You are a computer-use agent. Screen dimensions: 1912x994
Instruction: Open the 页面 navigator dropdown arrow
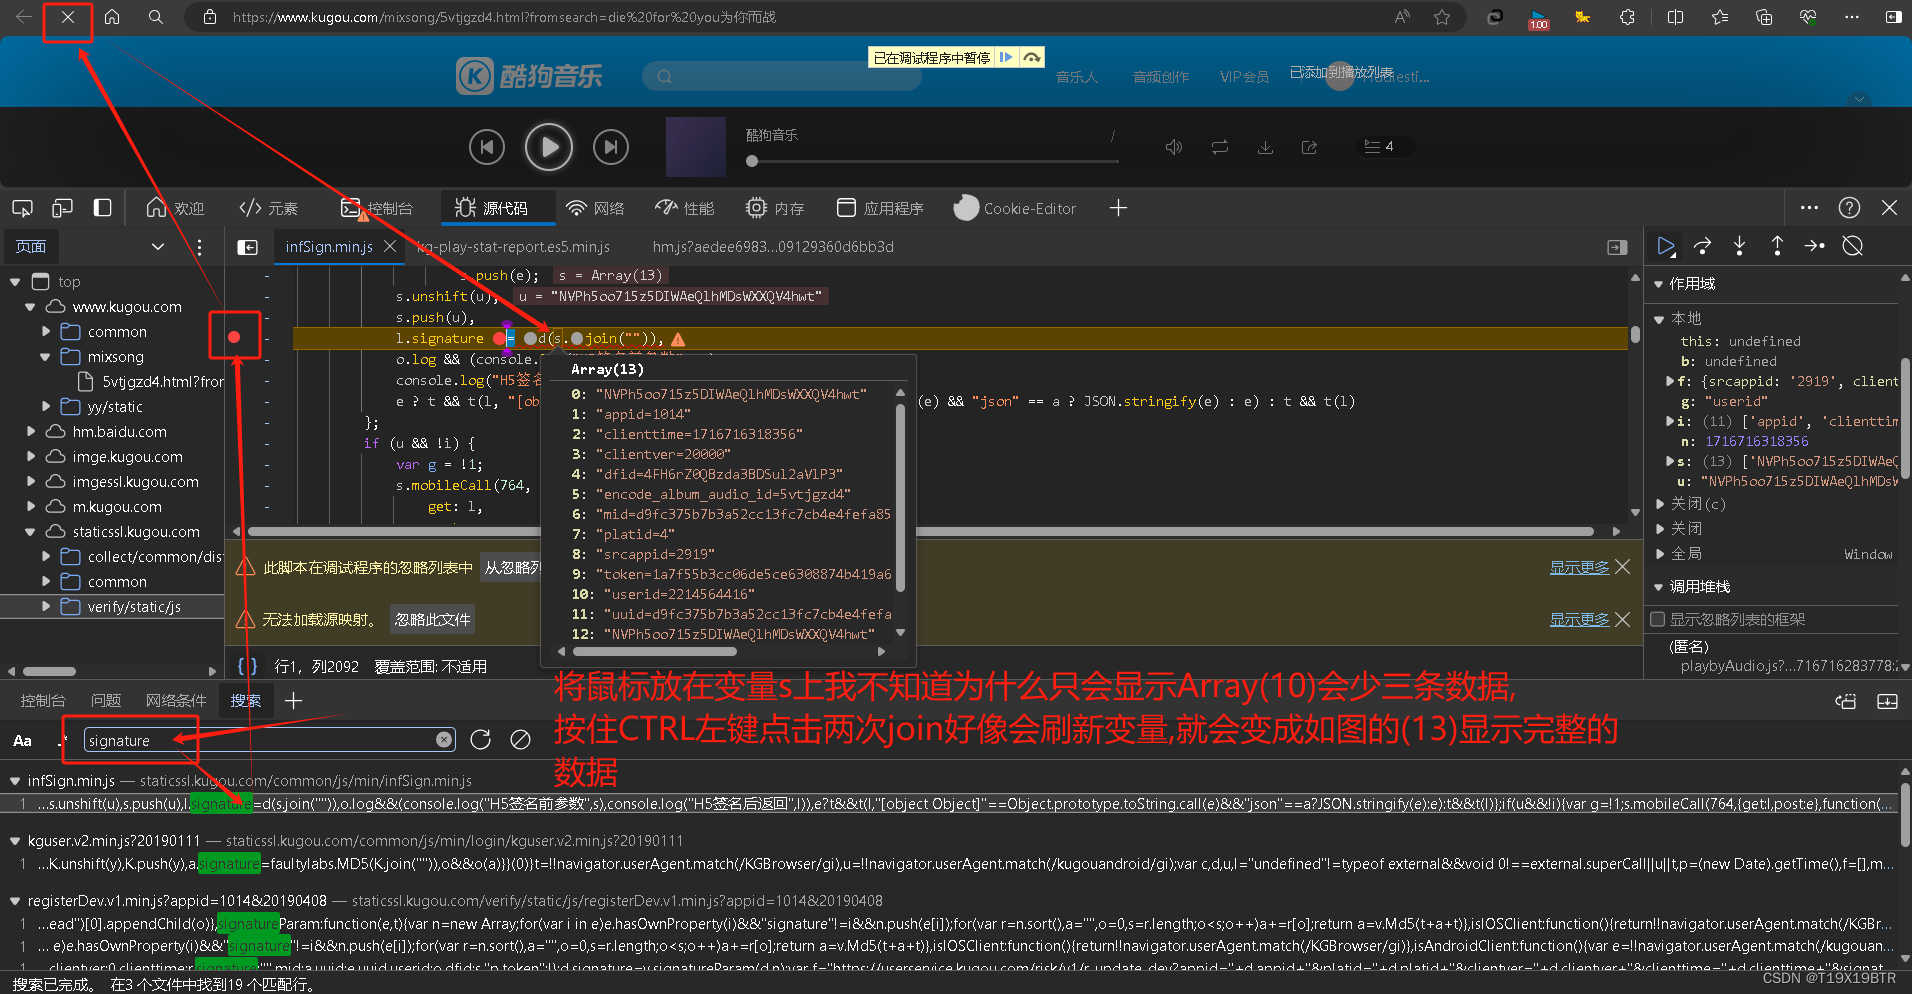(157, 247)
